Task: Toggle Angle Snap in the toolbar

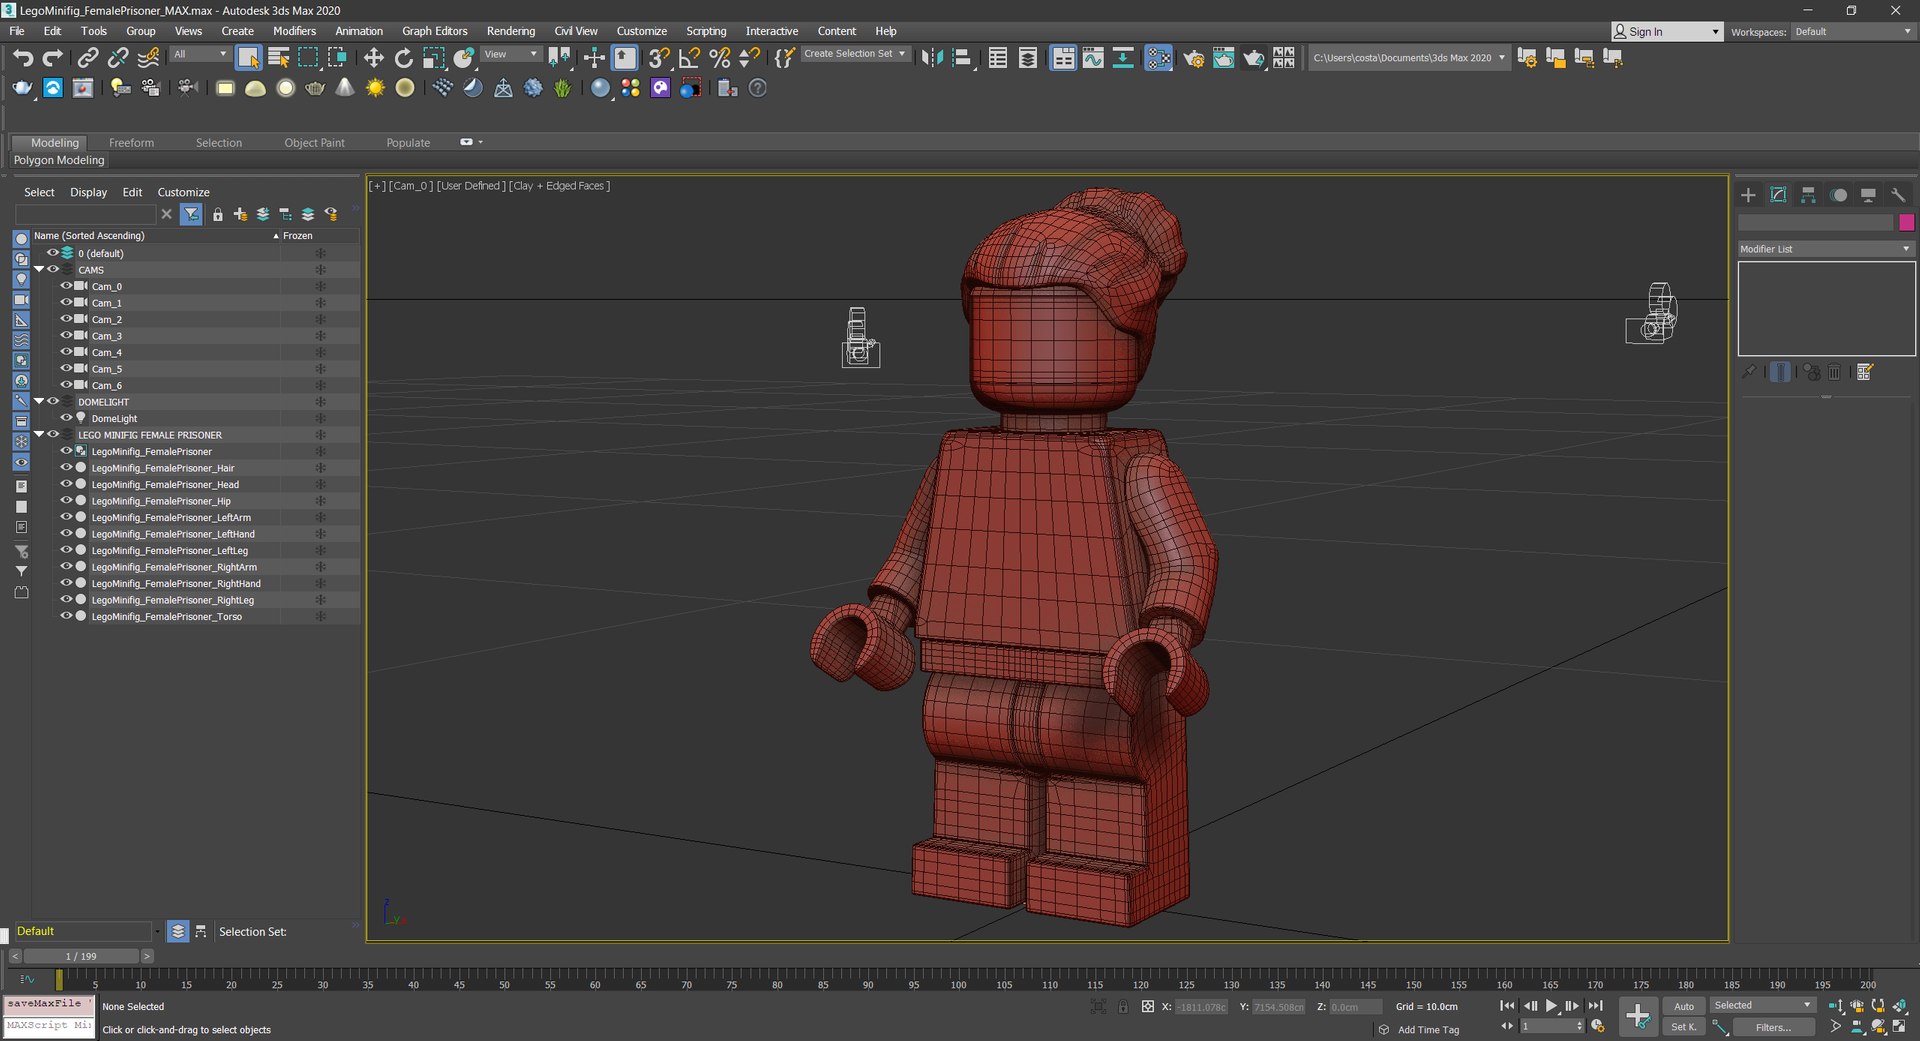Action: point(689,58)
